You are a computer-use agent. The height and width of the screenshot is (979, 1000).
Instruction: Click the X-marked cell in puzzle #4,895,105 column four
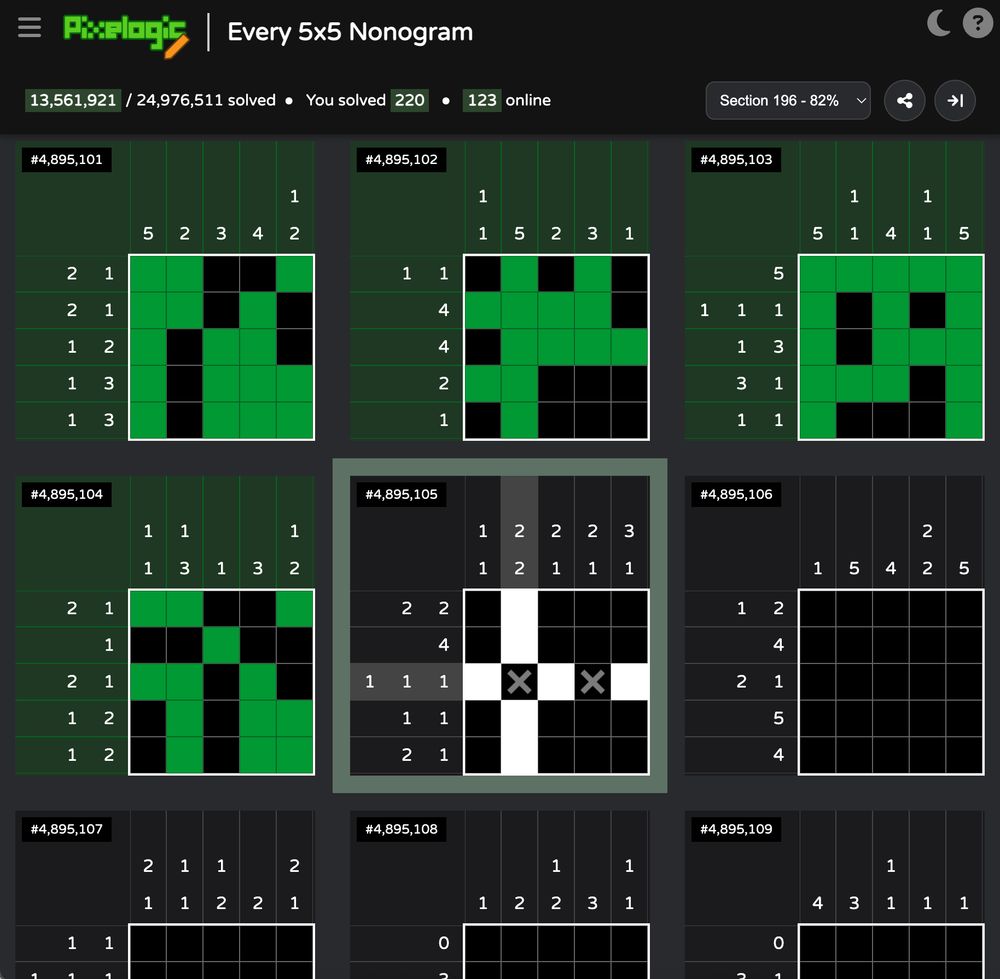pyautogui.click(x=592, y=682)
